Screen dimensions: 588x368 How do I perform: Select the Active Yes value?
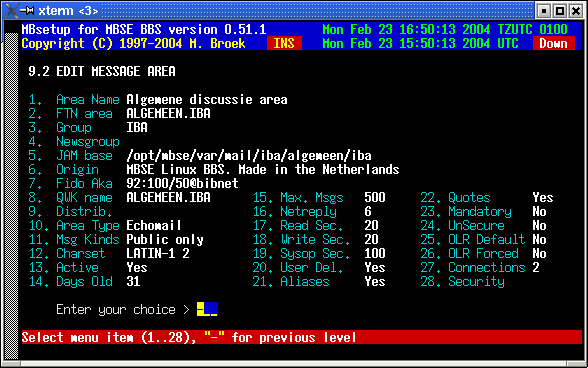137,267
